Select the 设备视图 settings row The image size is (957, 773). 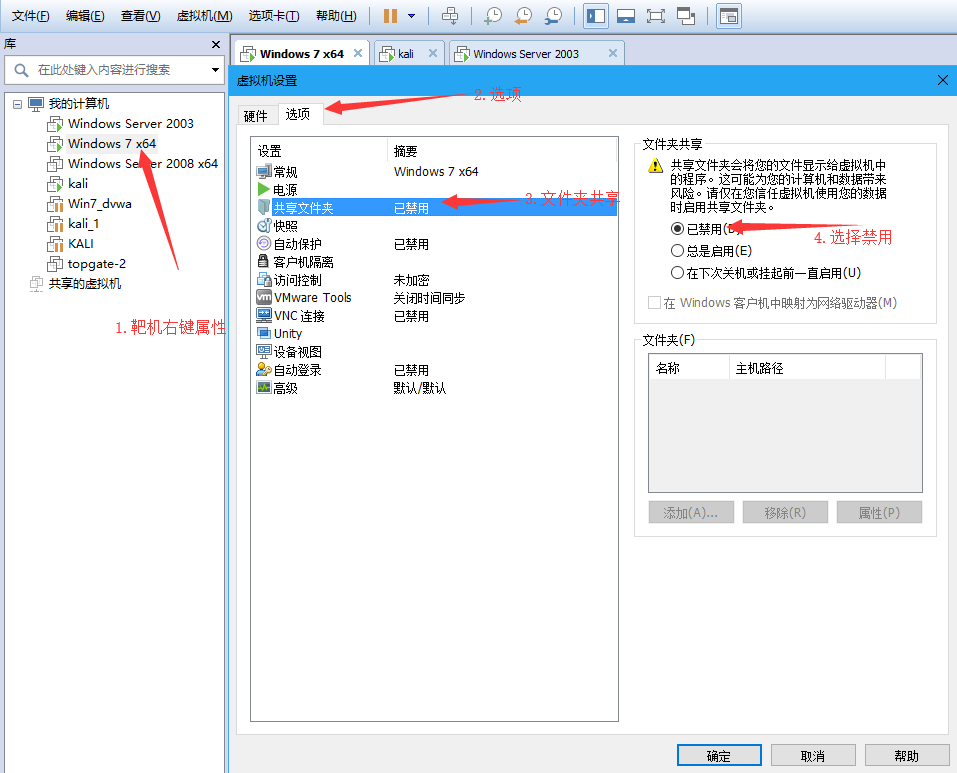pyautogui.click(x=436, y=352)
